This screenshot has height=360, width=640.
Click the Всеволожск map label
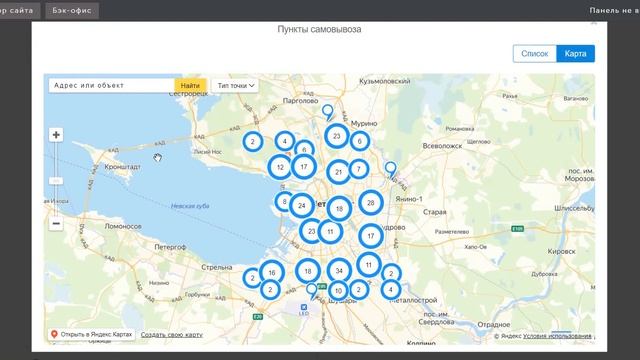click(x=442, y=146)
